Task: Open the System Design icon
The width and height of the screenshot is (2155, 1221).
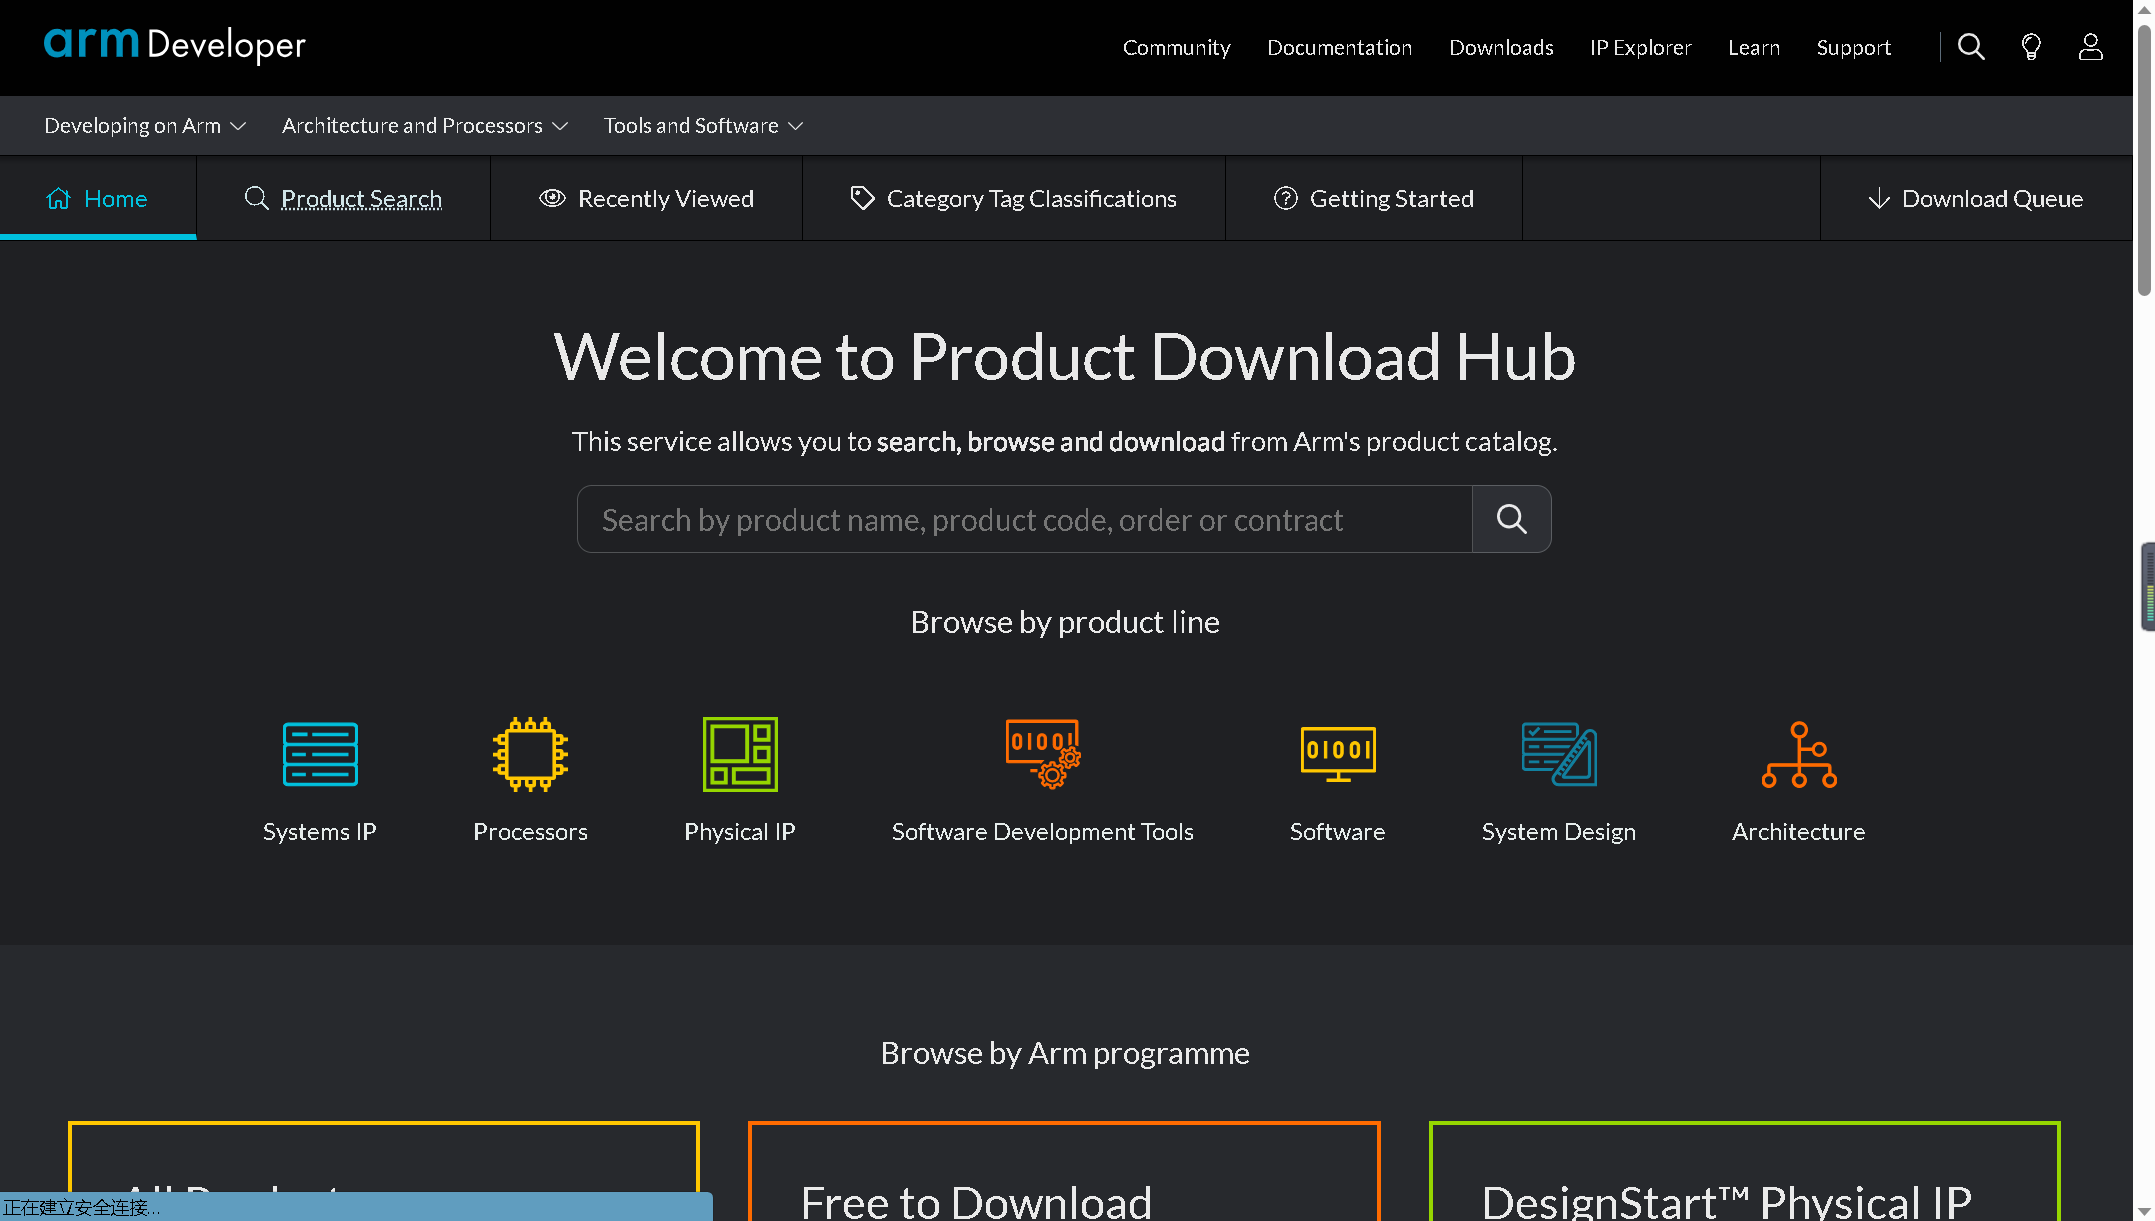Action: pyautogui.click(x=1558, y=755)
